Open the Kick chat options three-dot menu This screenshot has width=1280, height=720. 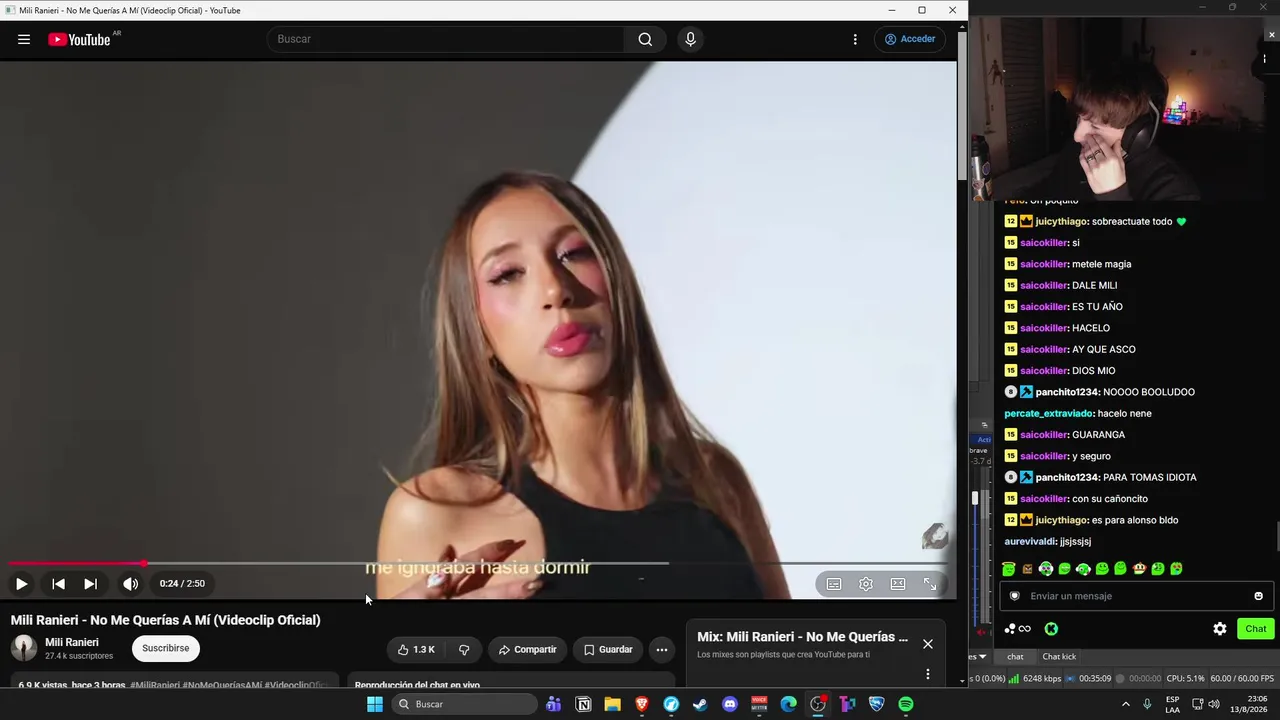1264,59
